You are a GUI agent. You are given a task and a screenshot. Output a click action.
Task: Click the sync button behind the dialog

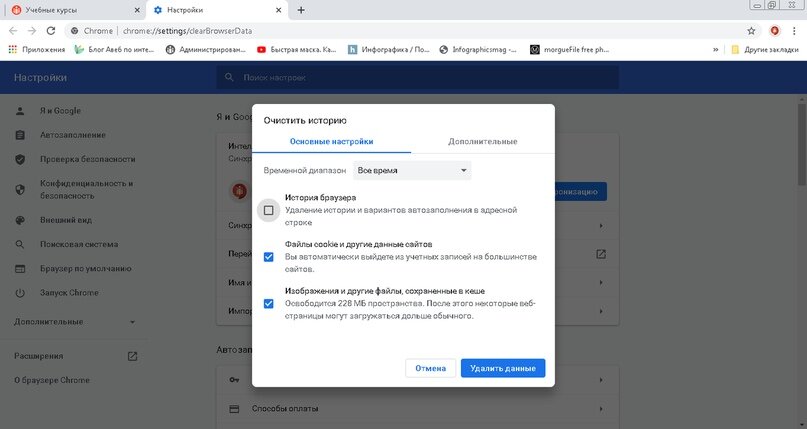click(581, 191)
